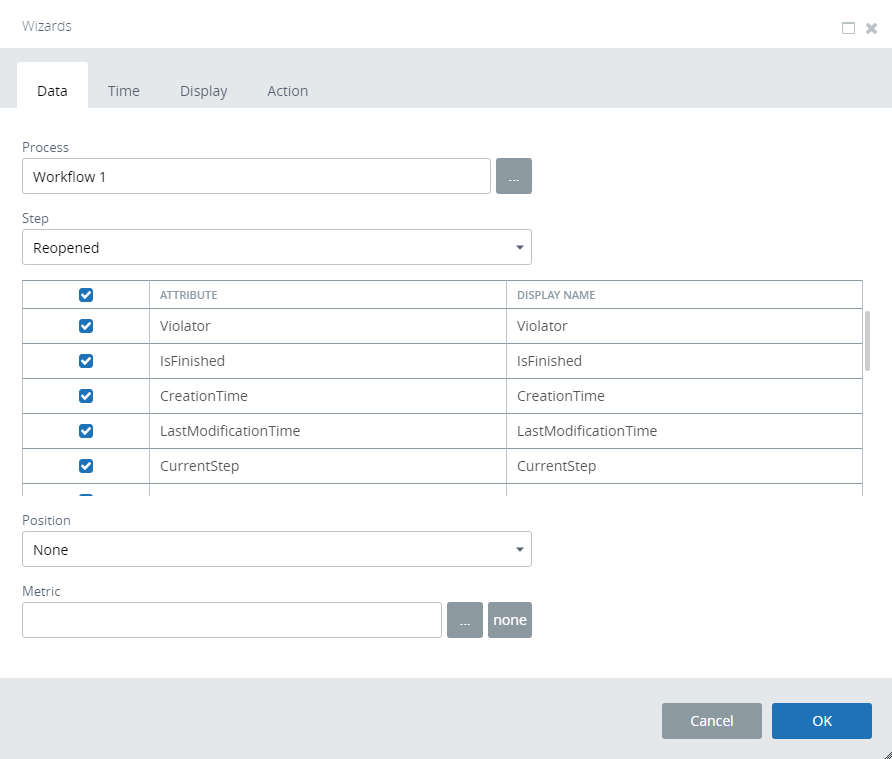Uncheck the IsFinished attribute checkbox

86,361
